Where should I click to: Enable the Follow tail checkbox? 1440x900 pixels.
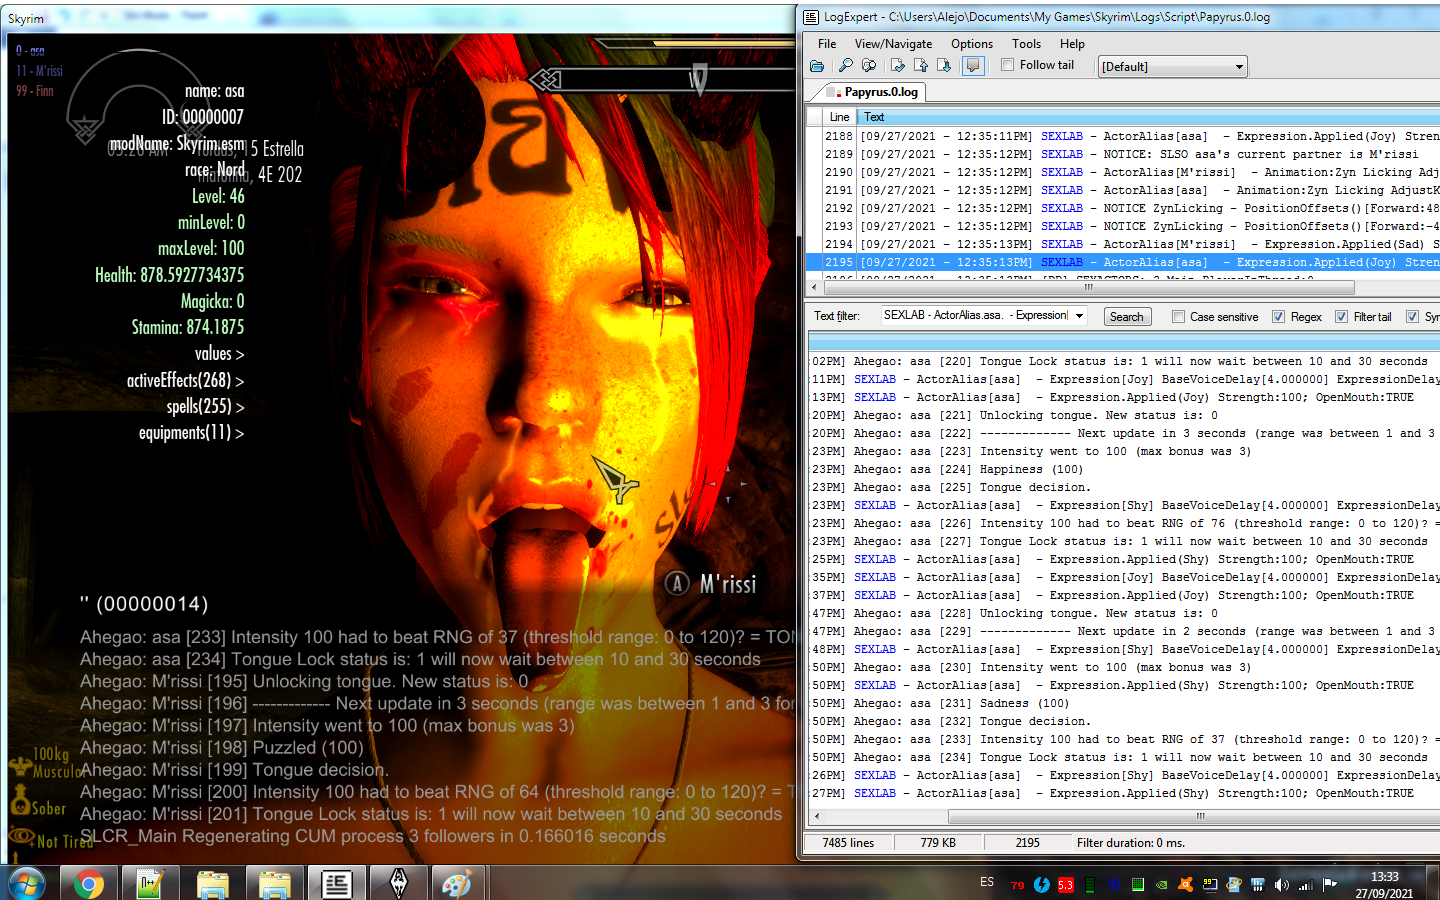1008,65
